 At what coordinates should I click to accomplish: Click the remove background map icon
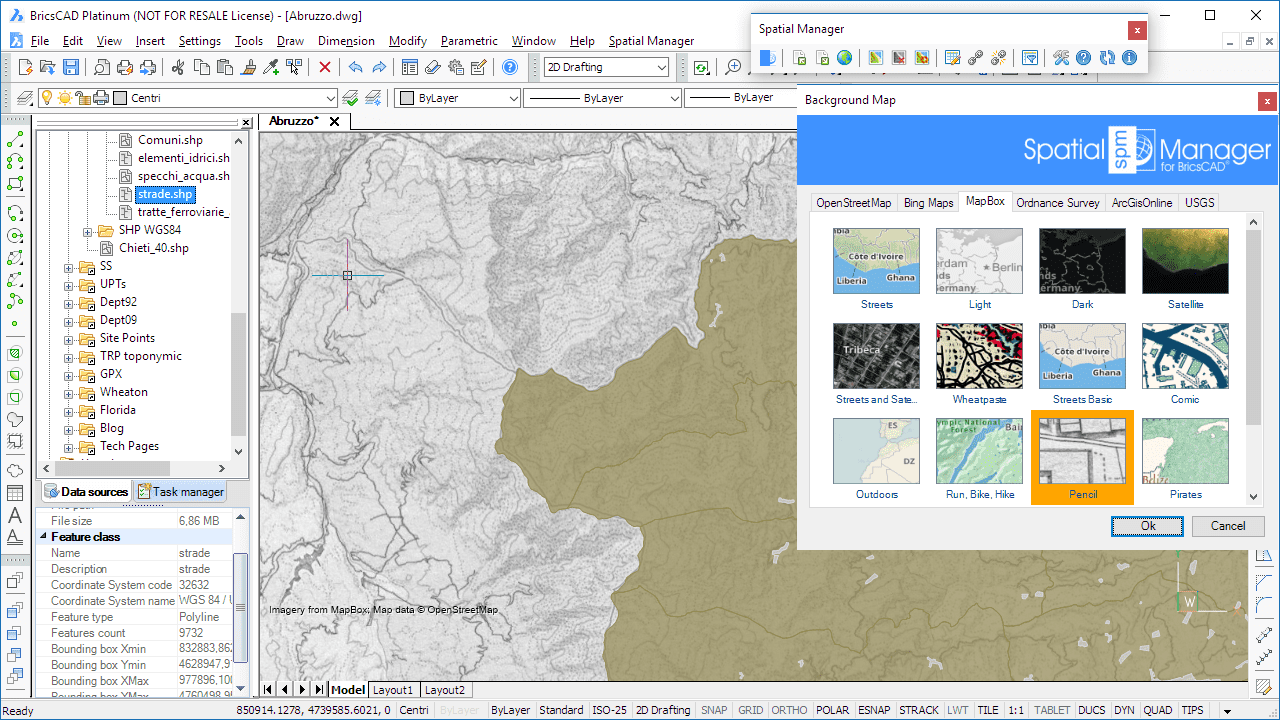click(x=898, y=58)
